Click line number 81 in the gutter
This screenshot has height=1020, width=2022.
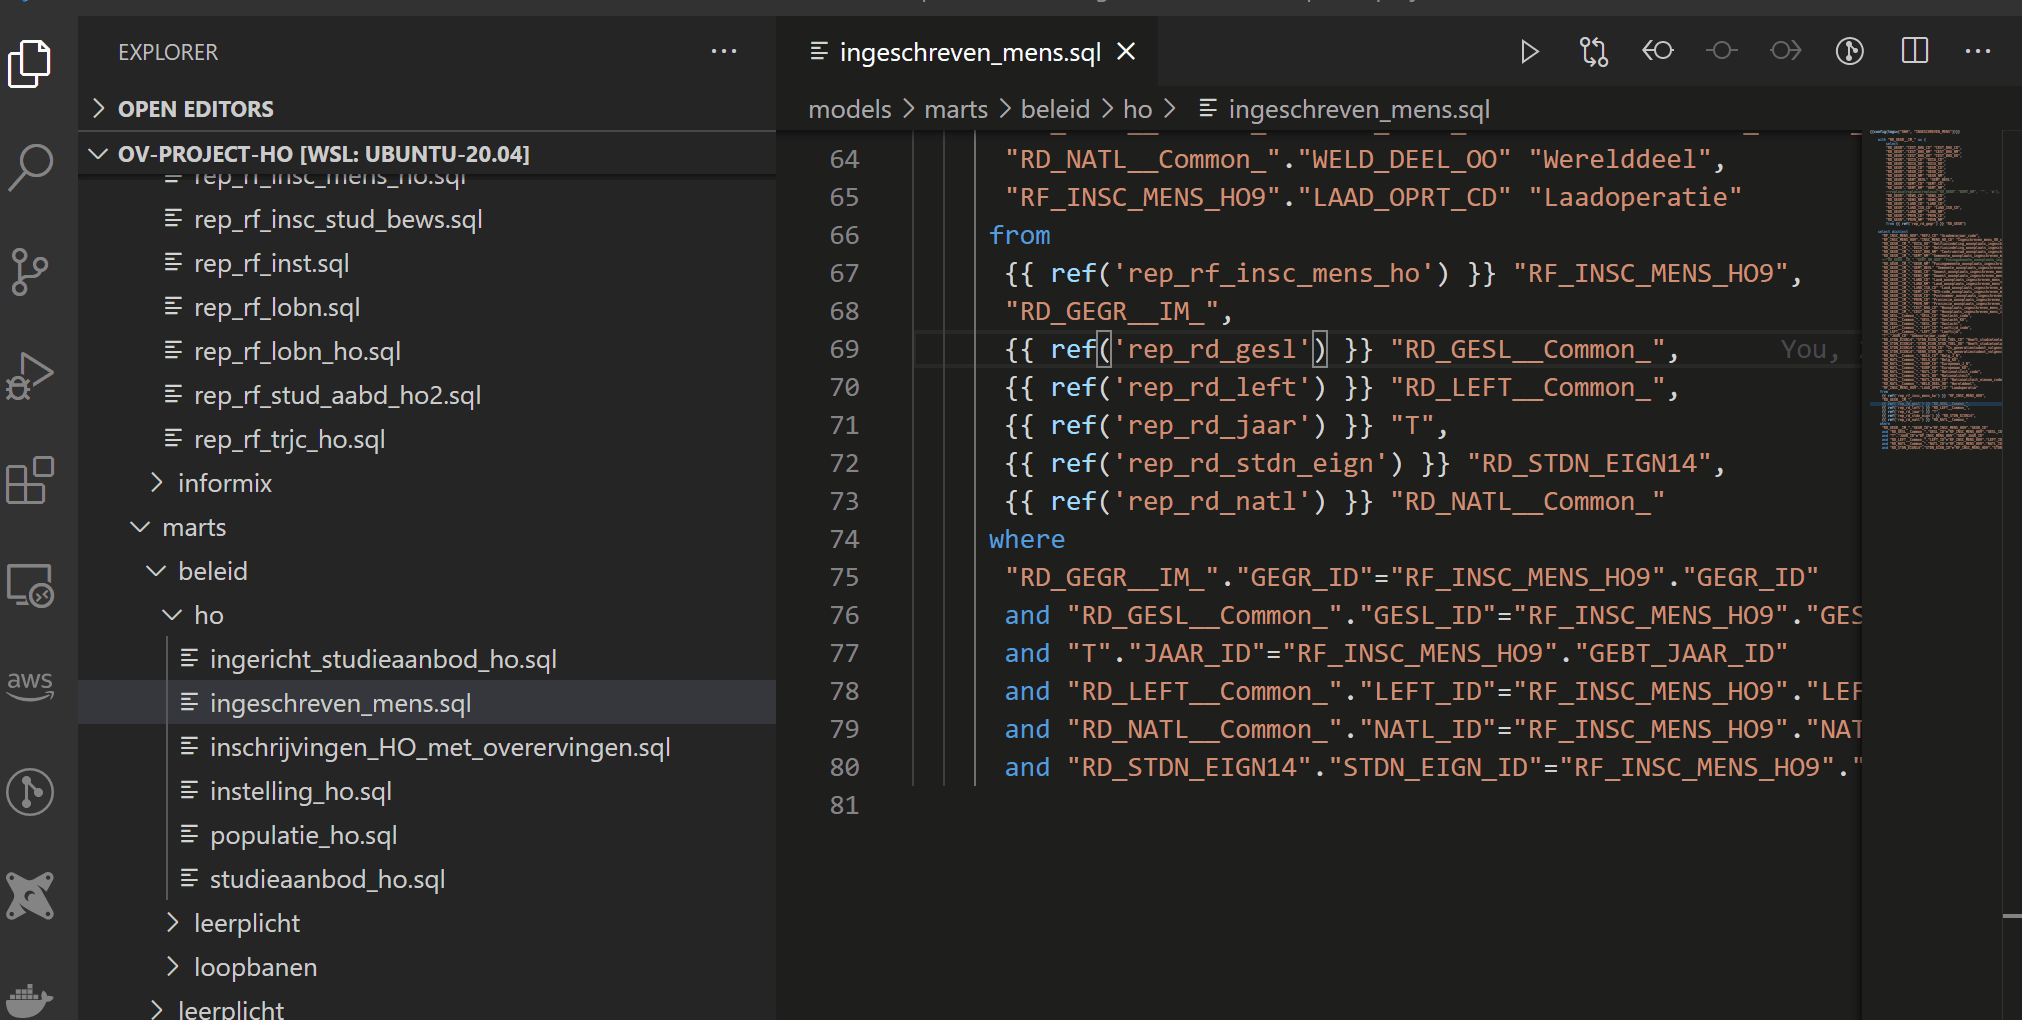[x=844, y=805]
